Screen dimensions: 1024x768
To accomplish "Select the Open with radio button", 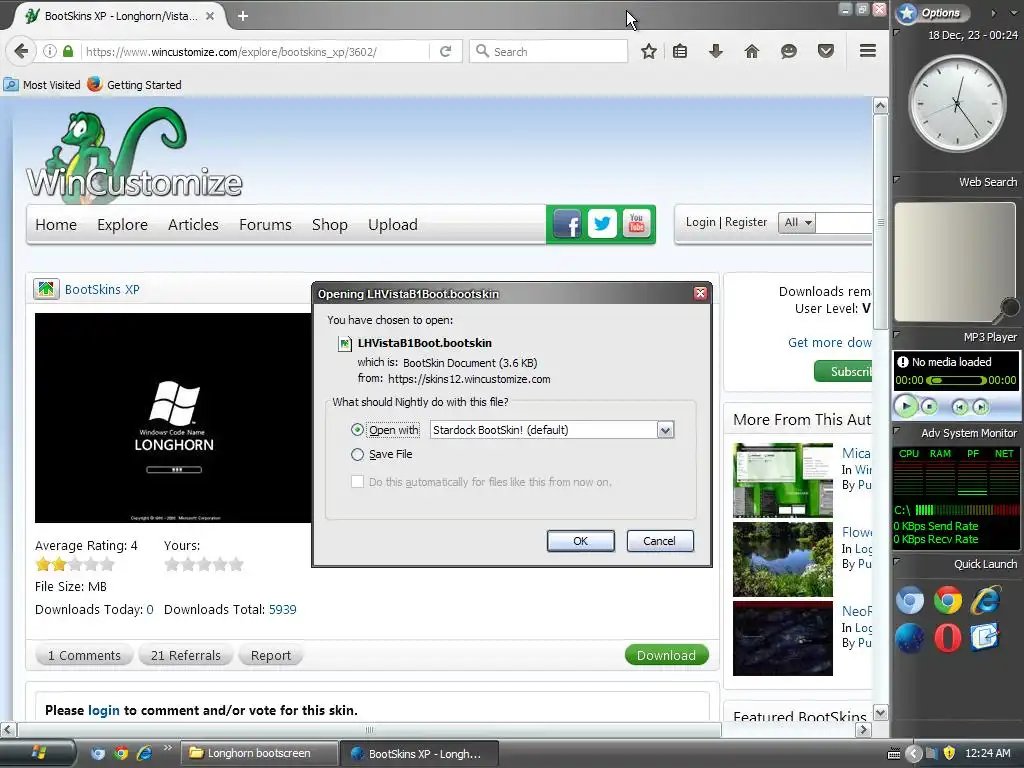I will pyautogui.click(x=357, y=430).
